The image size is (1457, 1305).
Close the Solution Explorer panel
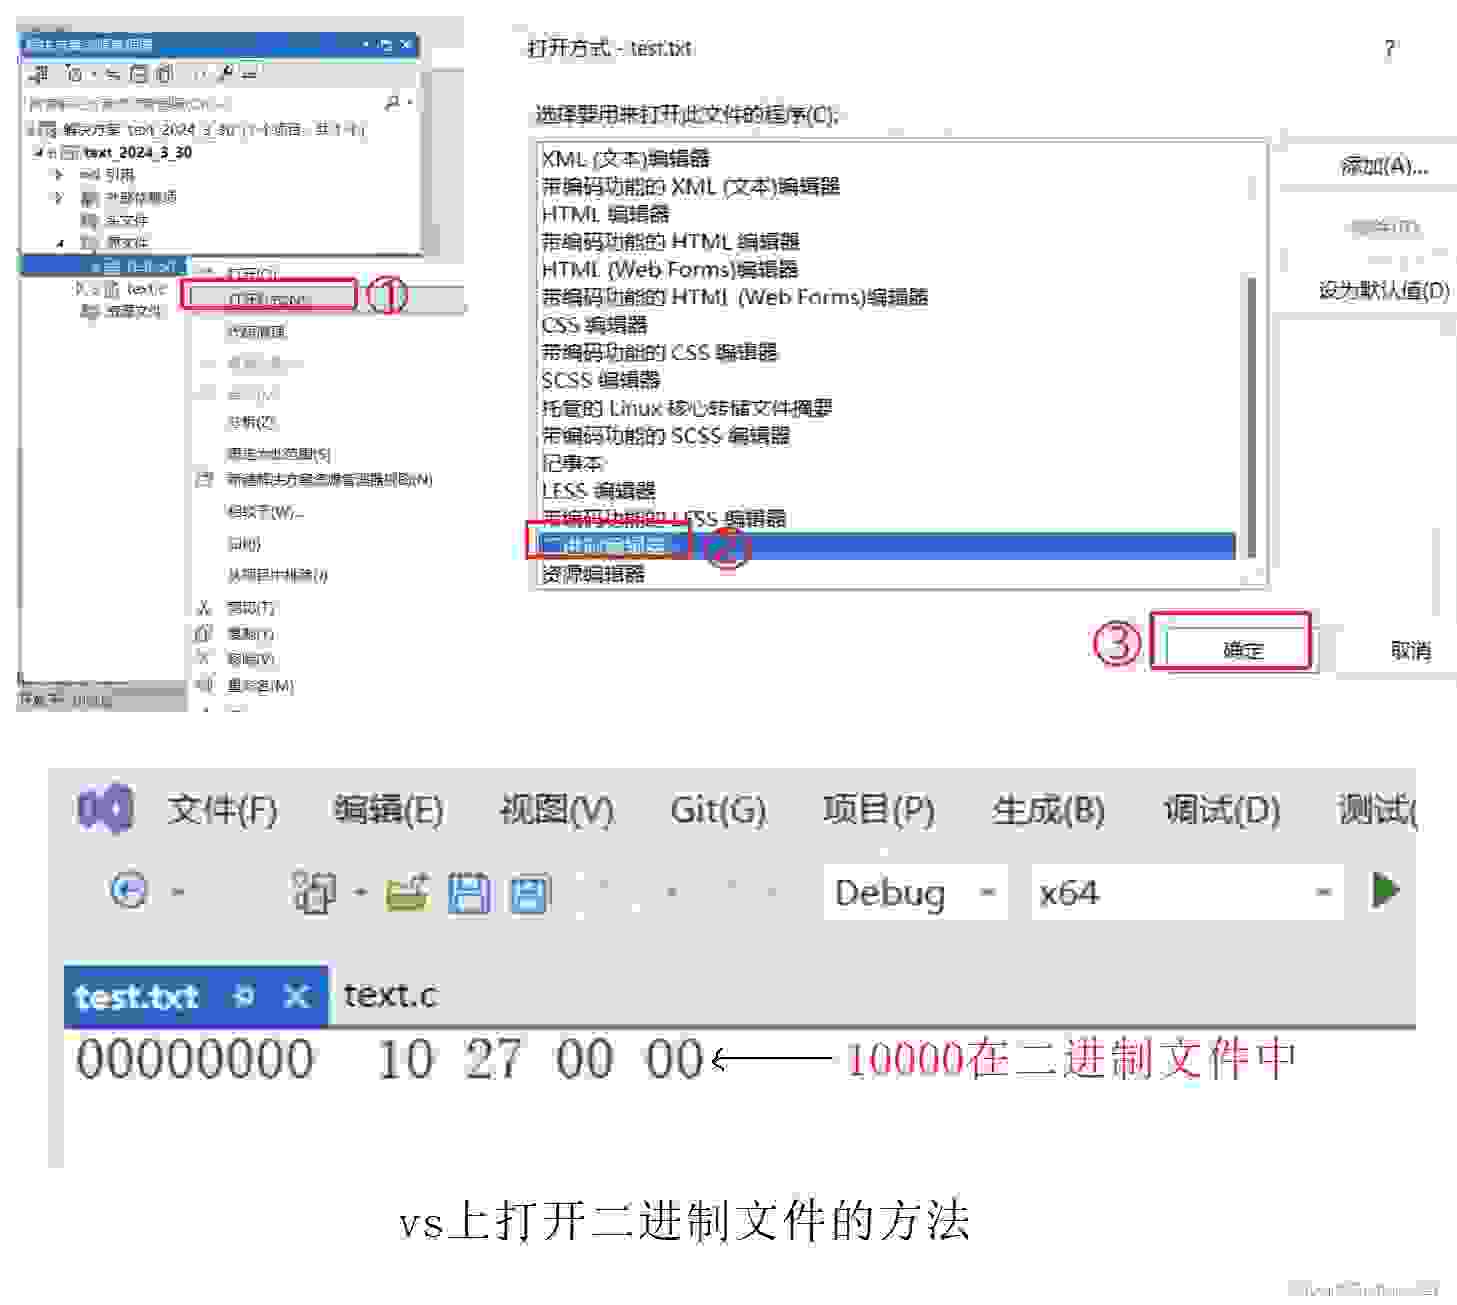click(406, 44)
